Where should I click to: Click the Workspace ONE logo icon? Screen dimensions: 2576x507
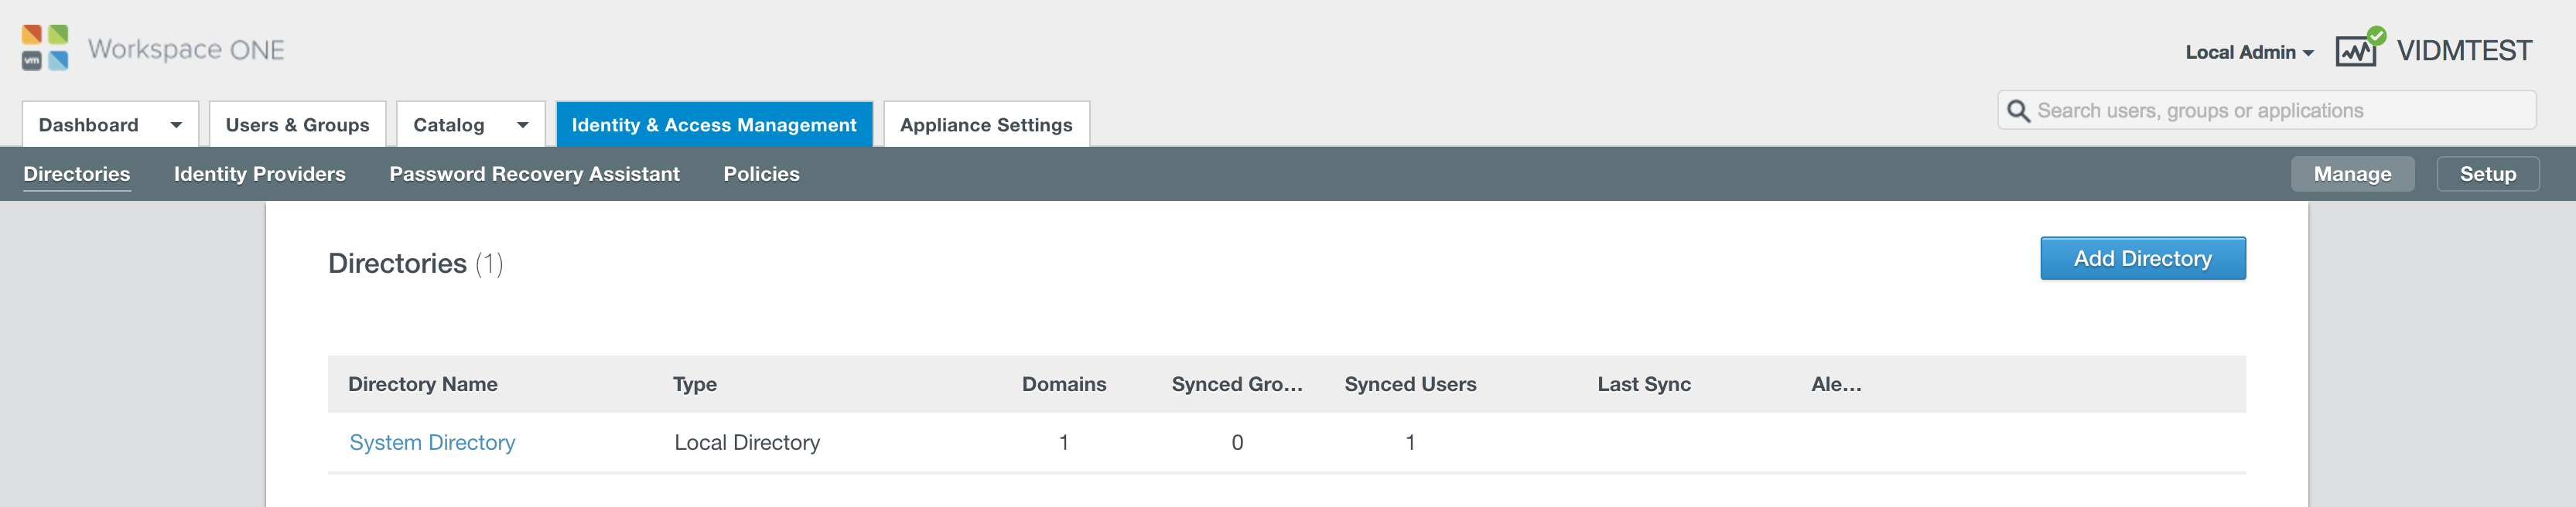[45, 48]
